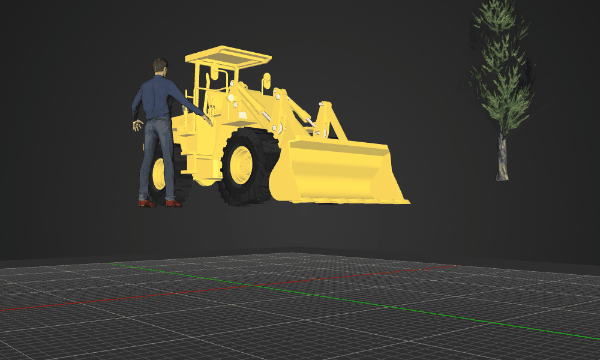Select the loader's rear wheel behind the man
This screenshot has width=600, height=360.
(168, 174)
